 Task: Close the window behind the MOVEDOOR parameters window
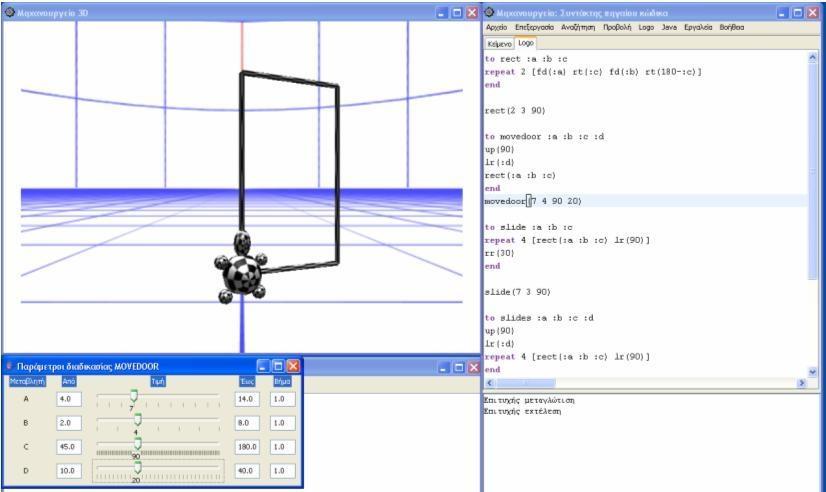(474, 368)
